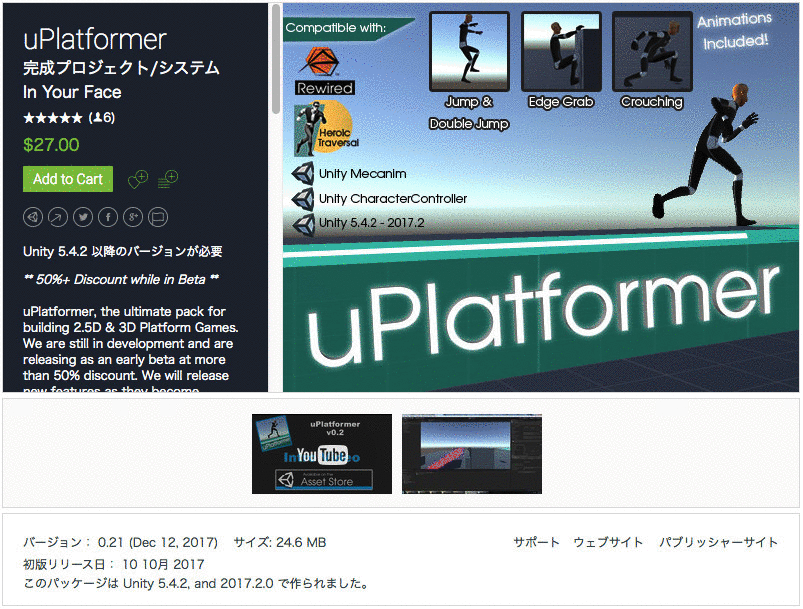Open the サポート link
The image size is (803, 609).
click(537, 542)
